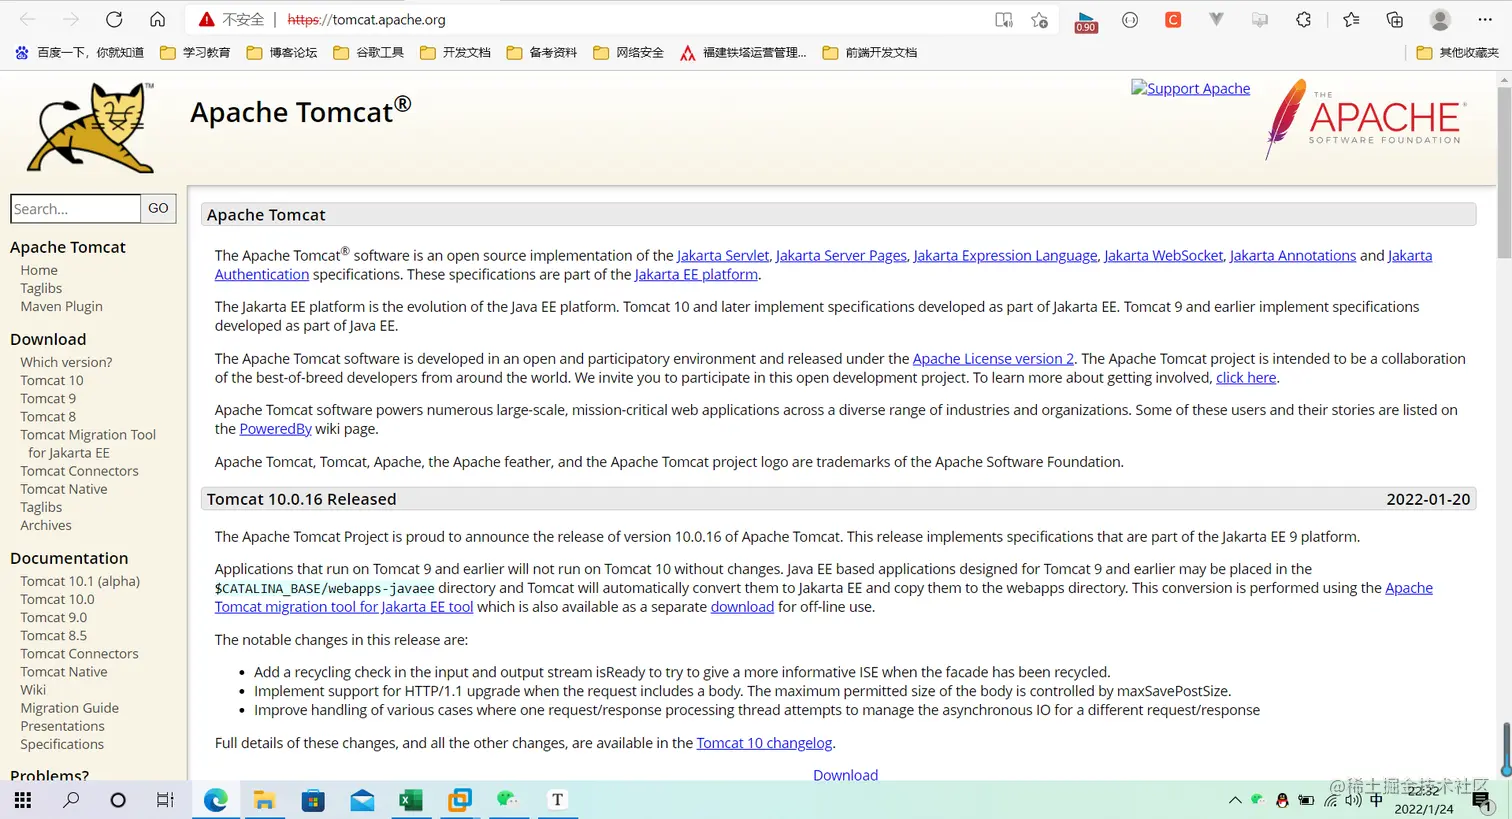Click the browser back arrow

[28, 19]
